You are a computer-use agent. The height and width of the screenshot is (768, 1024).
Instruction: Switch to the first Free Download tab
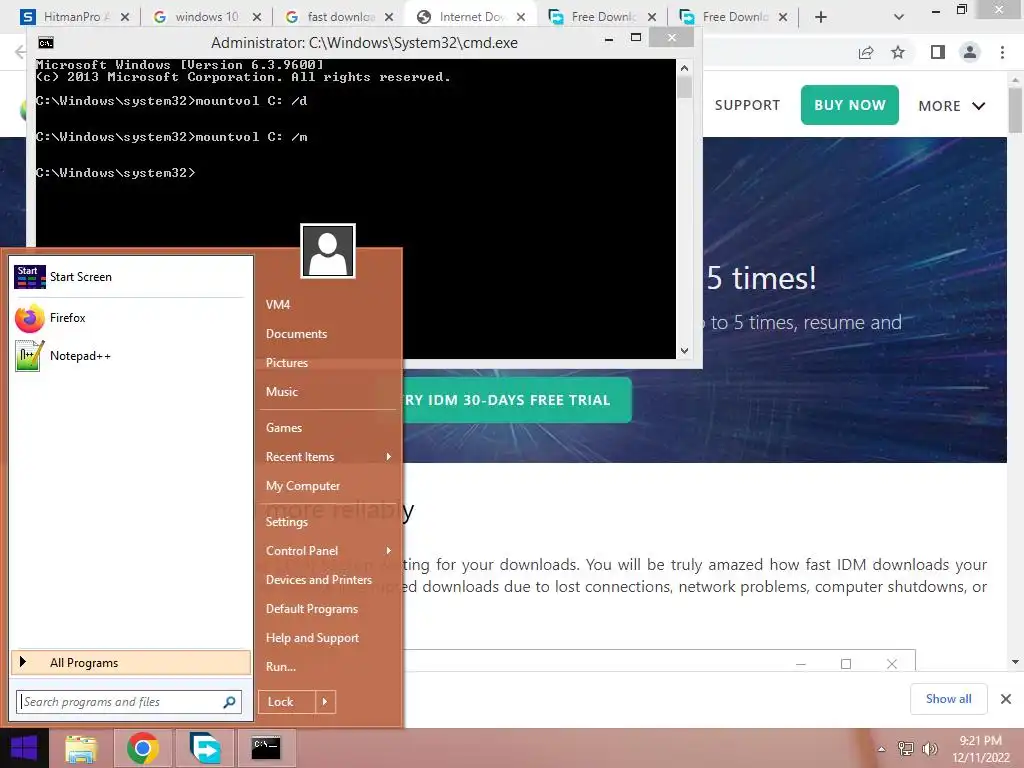602,17
